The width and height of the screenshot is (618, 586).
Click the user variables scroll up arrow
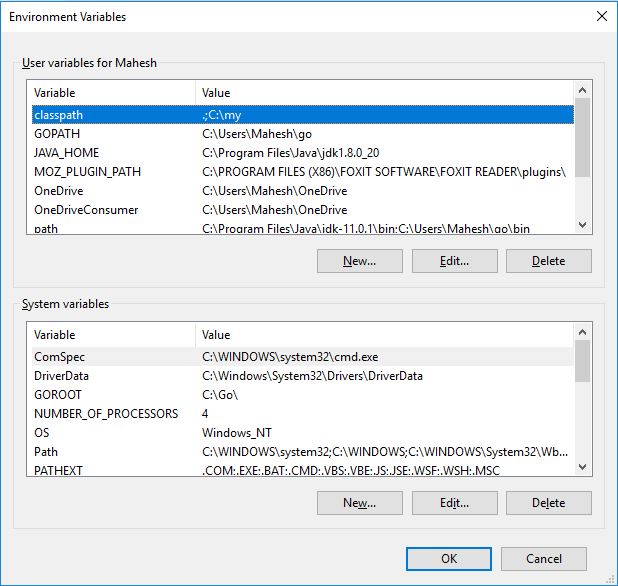[x=583, y=90]
